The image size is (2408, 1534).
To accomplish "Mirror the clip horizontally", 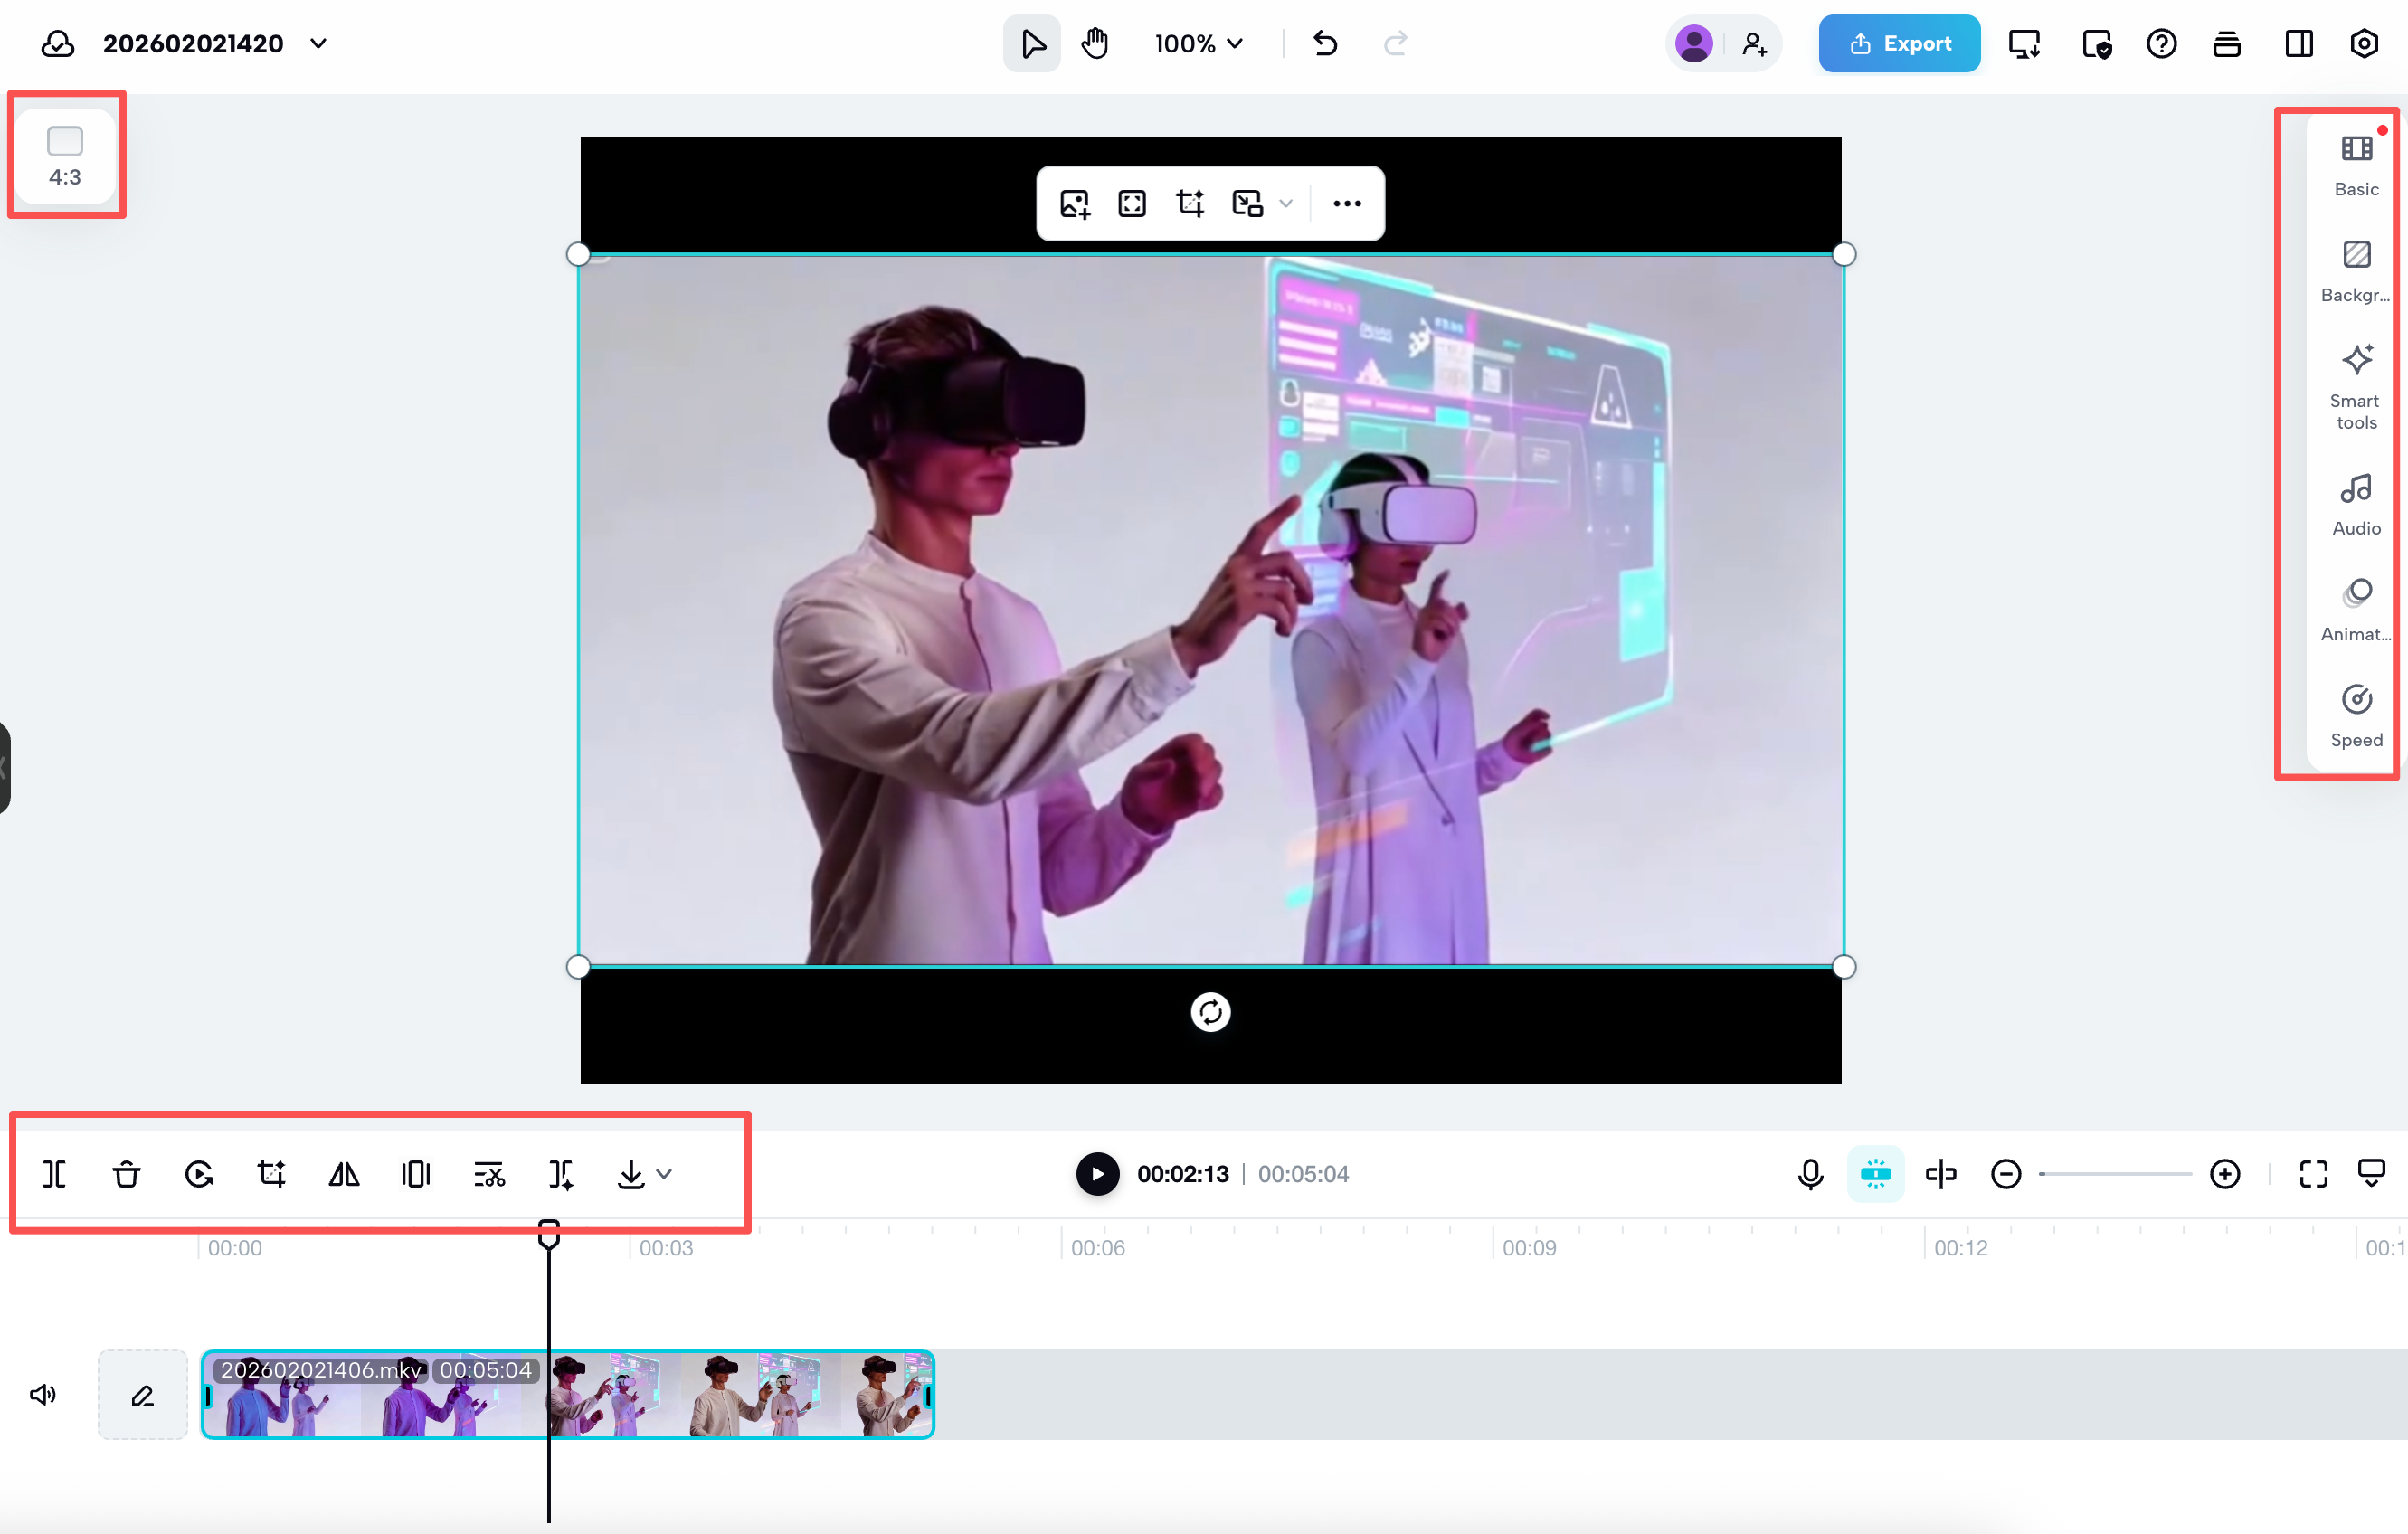I will pos(343,1175).
